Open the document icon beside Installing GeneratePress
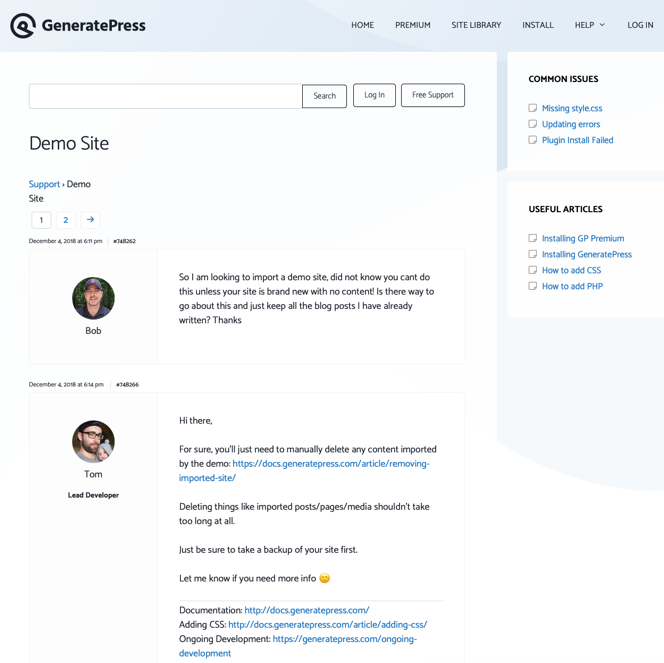The width and height of the screenshot is (664, 663). [x=532, y=254]
